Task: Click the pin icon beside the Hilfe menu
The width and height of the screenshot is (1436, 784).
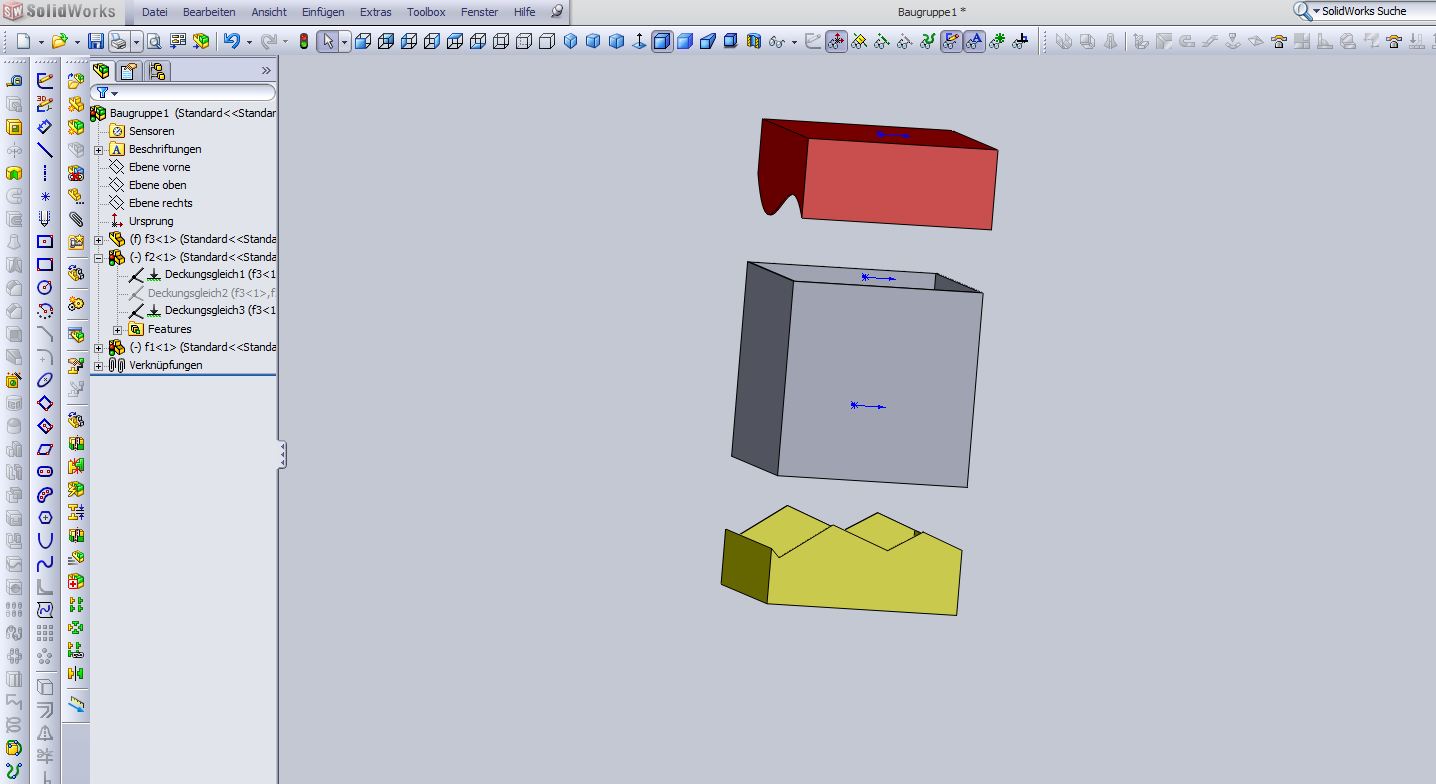Action: point(557,11)
